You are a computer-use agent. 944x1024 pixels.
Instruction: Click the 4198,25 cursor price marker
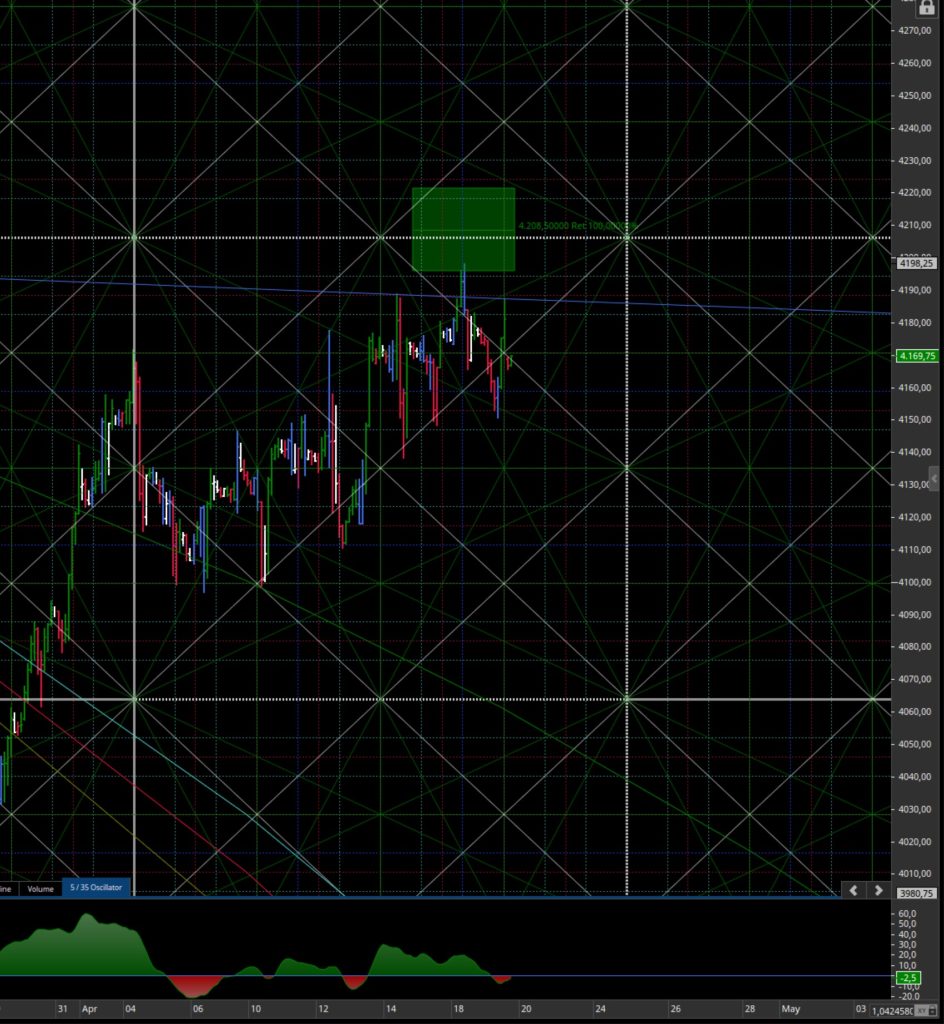coord(917,263)
